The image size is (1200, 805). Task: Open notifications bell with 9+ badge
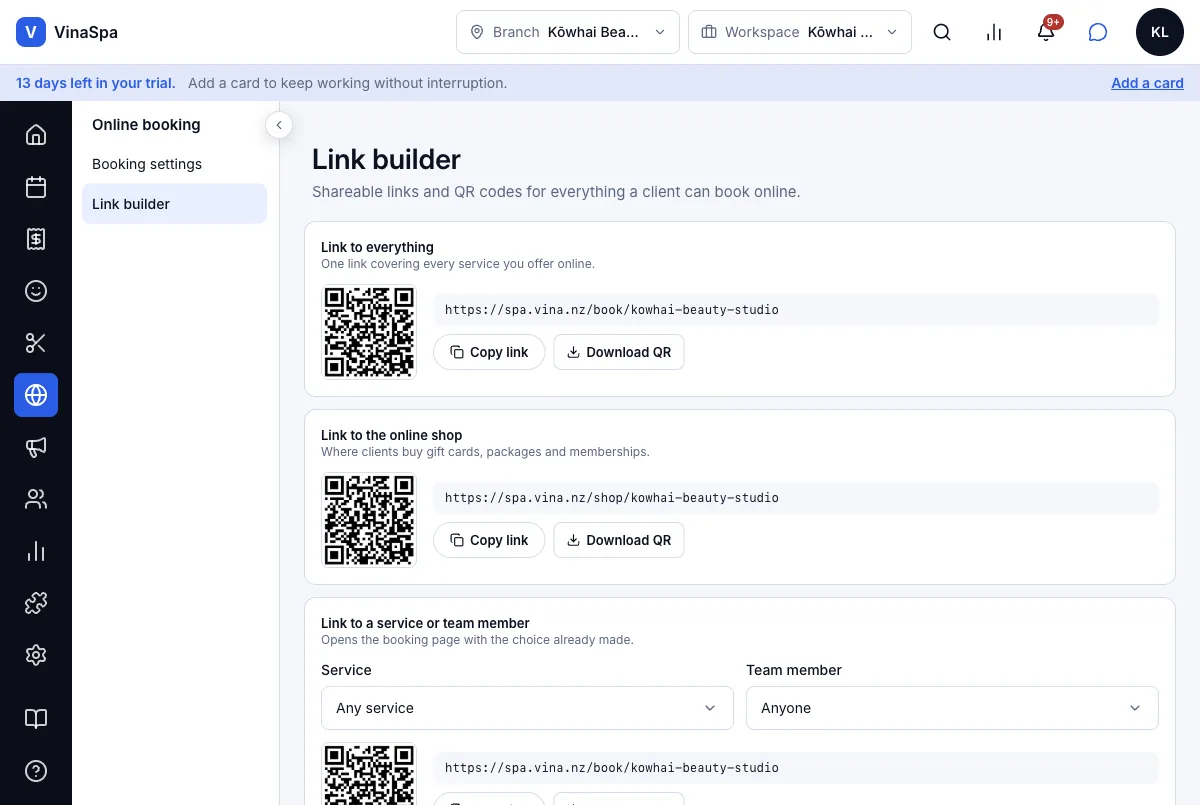pyautogui.click(x=1046, y=32)
